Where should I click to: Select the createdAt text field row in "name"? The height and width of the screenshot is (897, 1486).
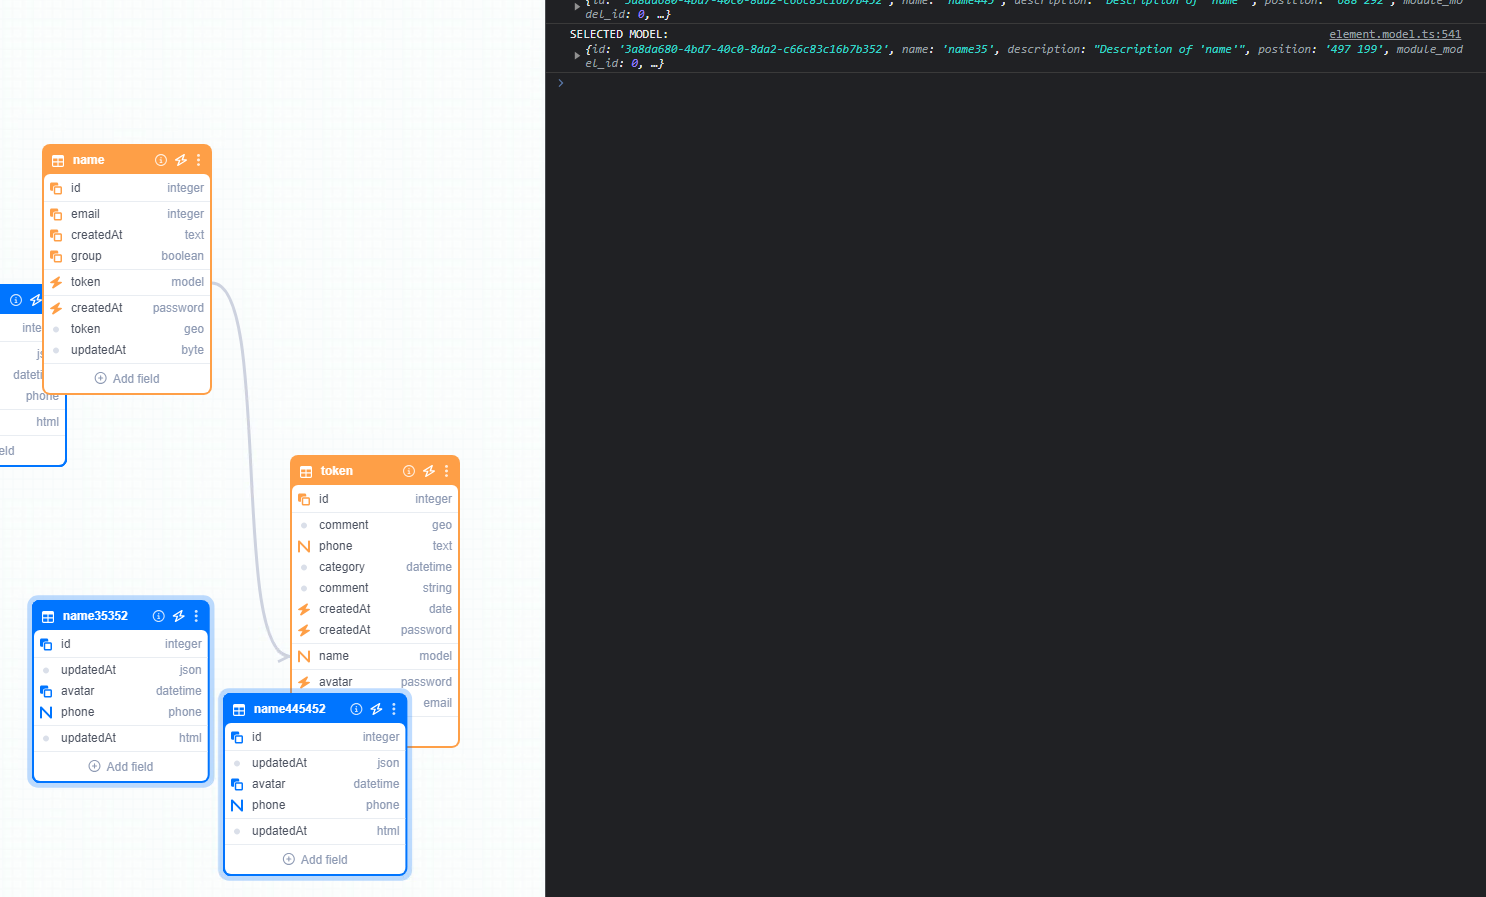tap(127, 235)
